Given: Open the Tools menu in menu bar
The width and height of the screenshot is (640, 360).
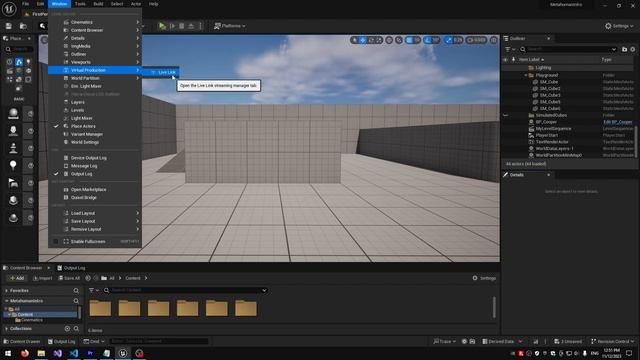Looking at the screenshot, I should click(80, 4).
